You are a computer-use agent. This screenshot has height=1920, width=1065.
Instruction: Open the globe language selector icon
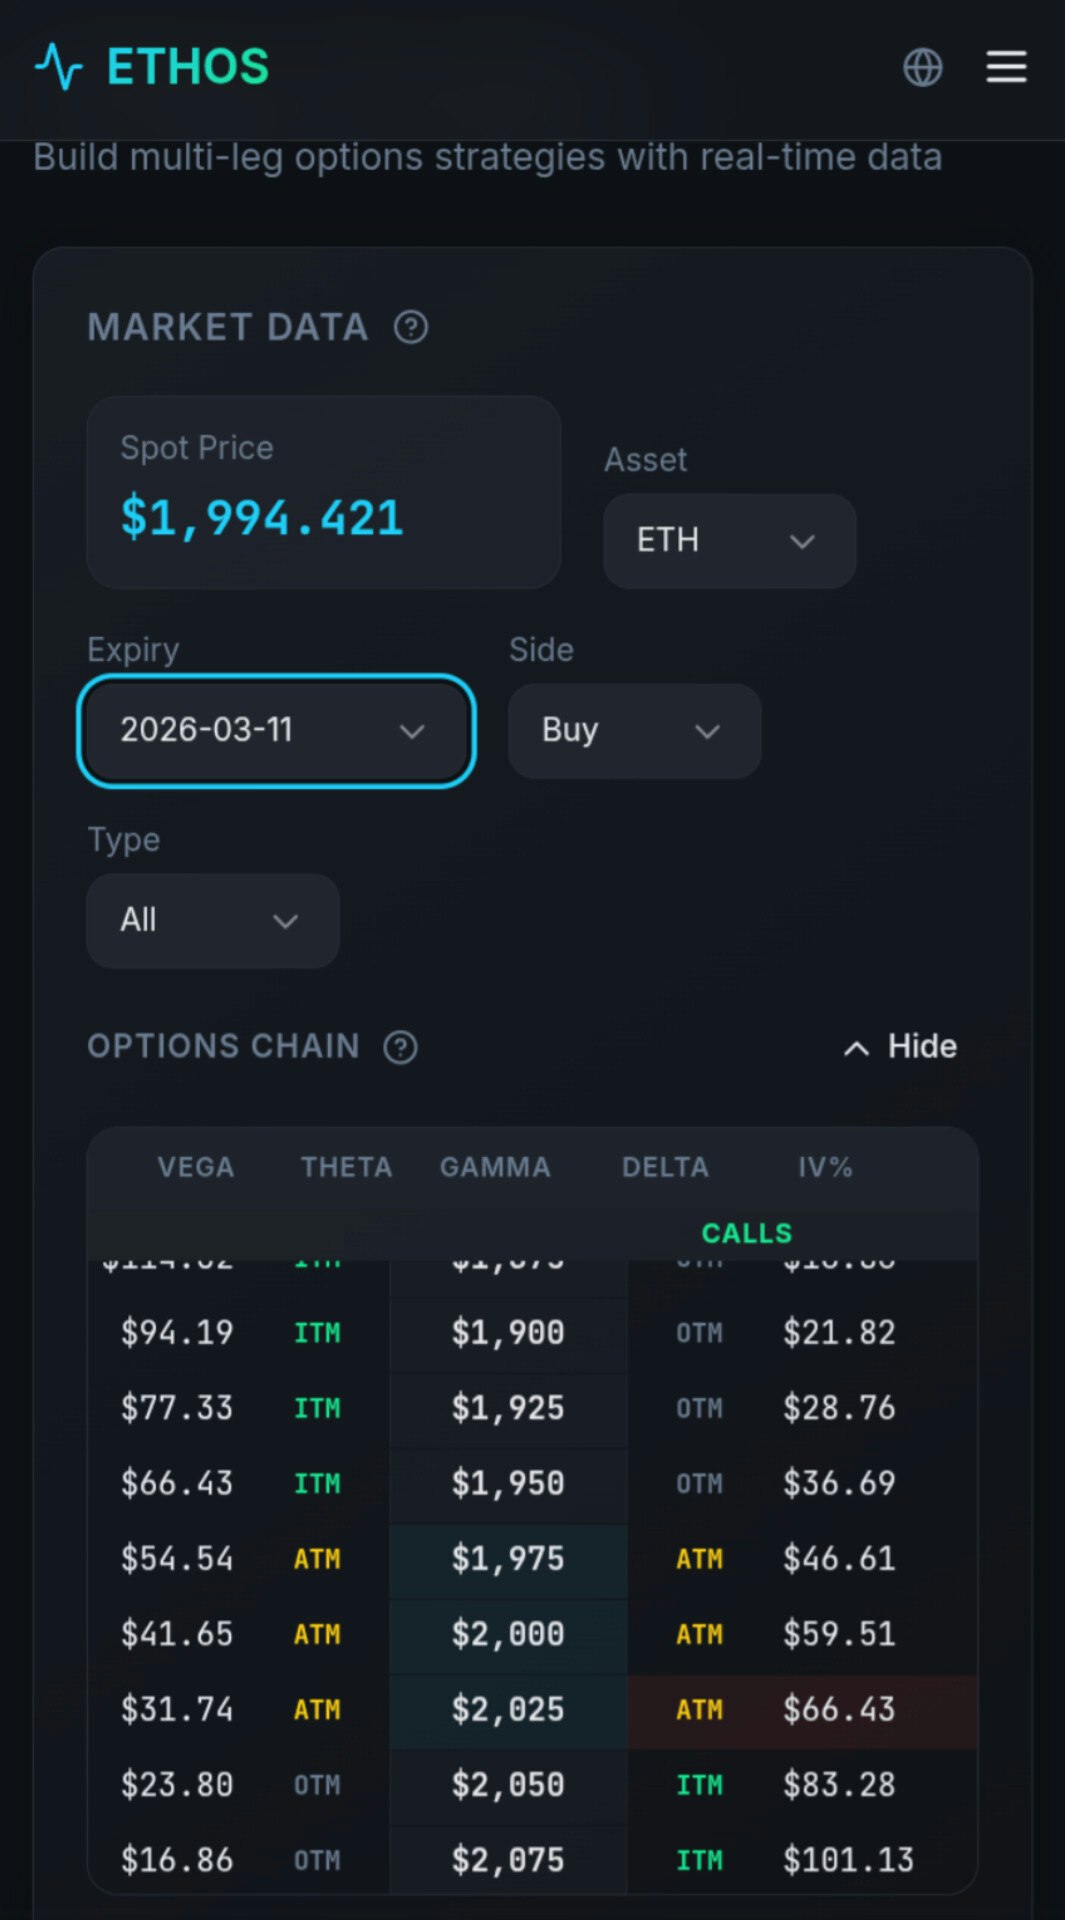click(x=923, y=68)
